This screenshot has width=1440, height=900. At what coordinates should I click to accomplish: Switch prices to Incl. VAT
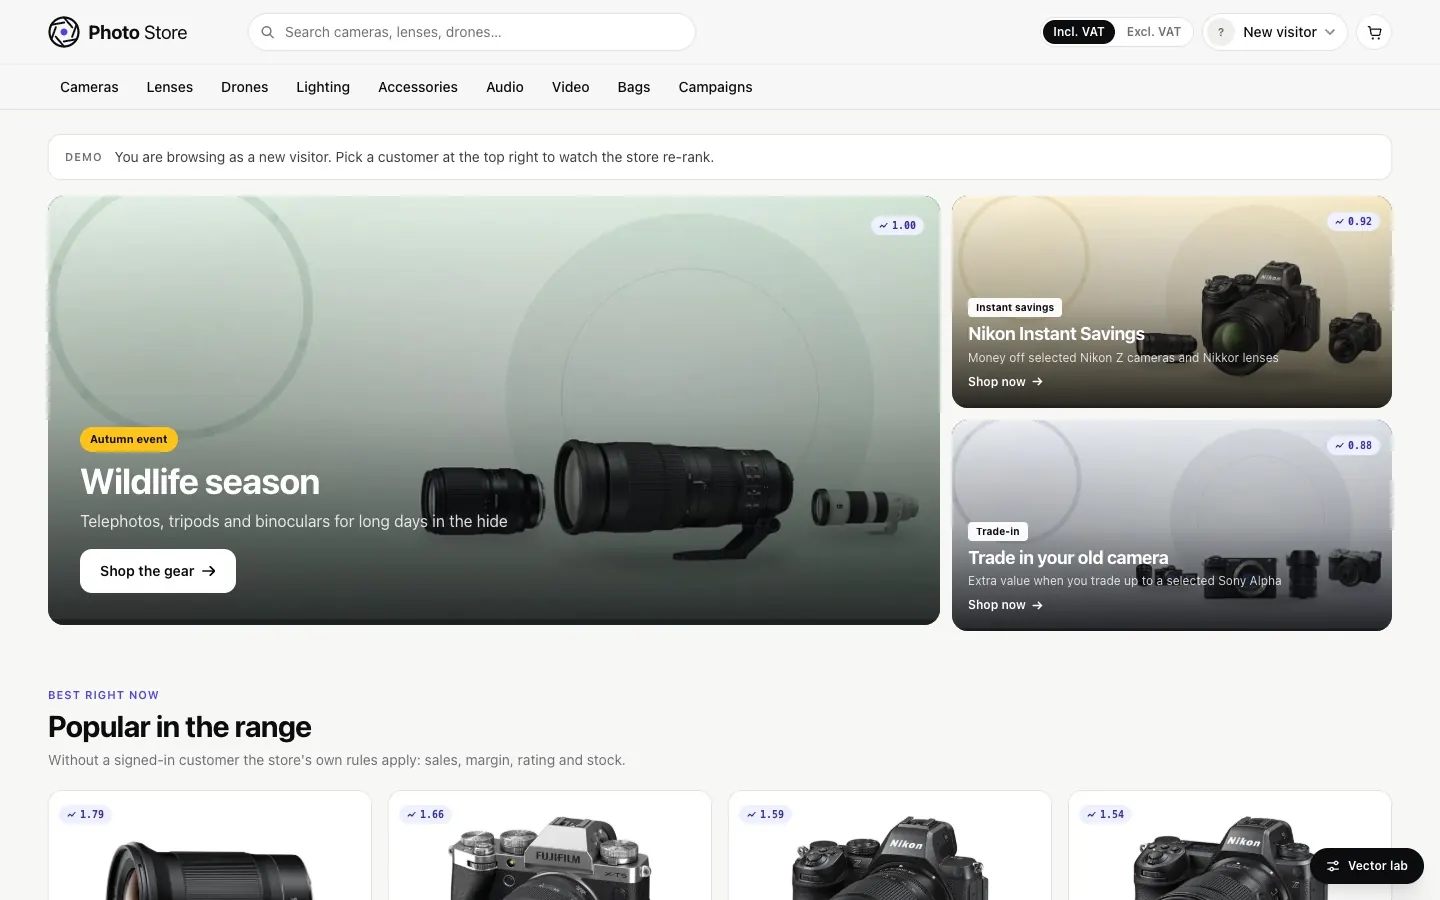[1078, 32]
